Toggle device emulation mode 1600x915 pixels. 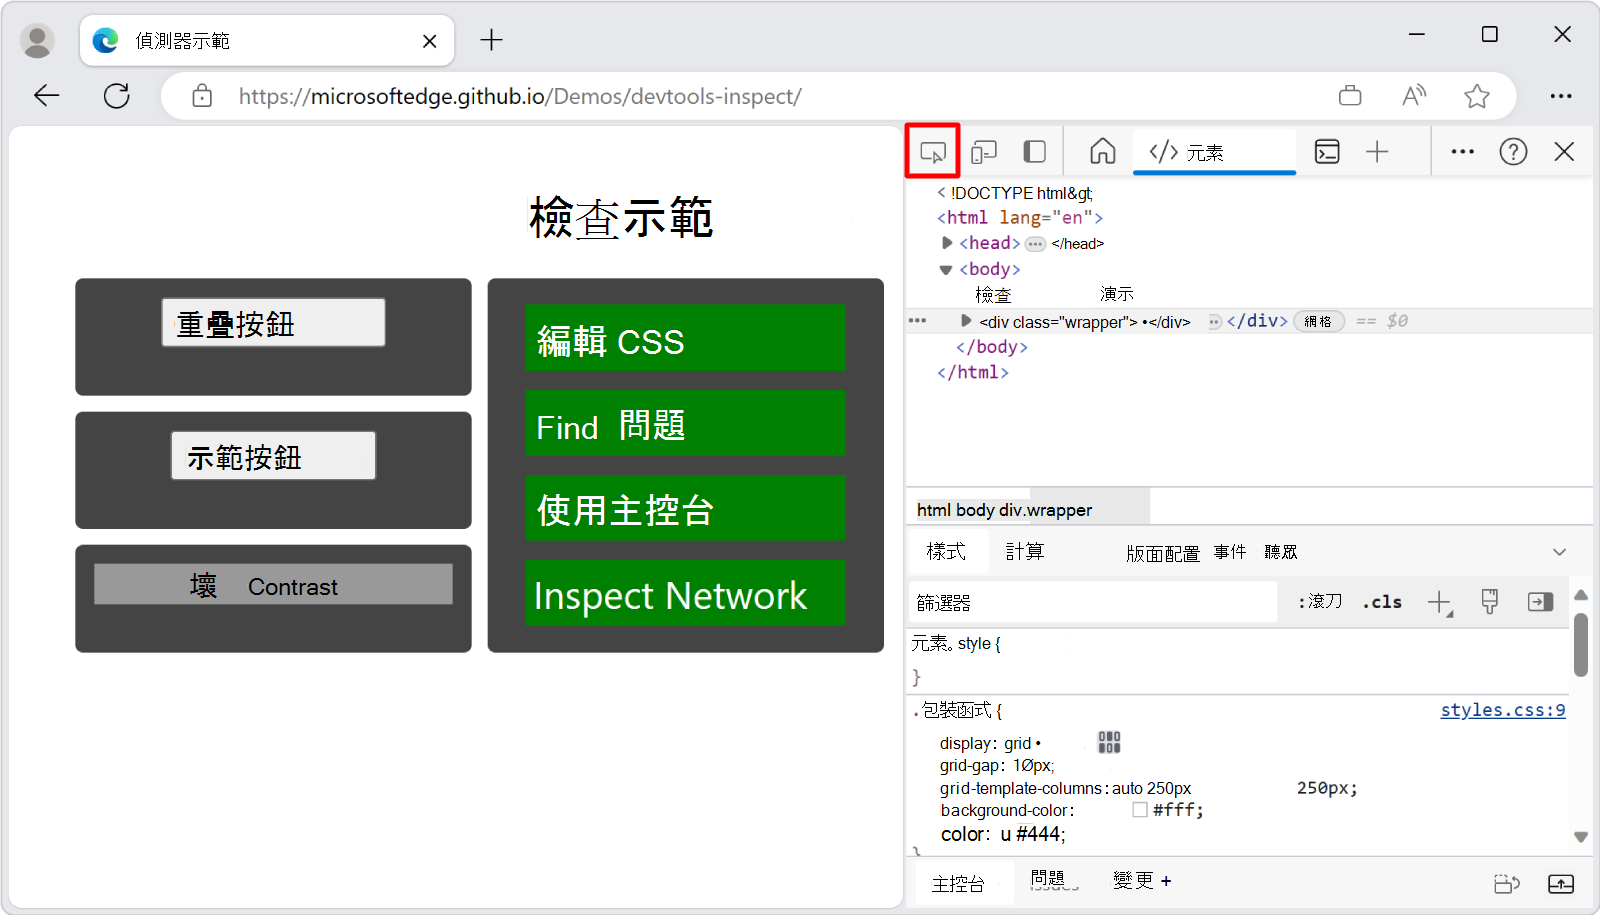983,151
